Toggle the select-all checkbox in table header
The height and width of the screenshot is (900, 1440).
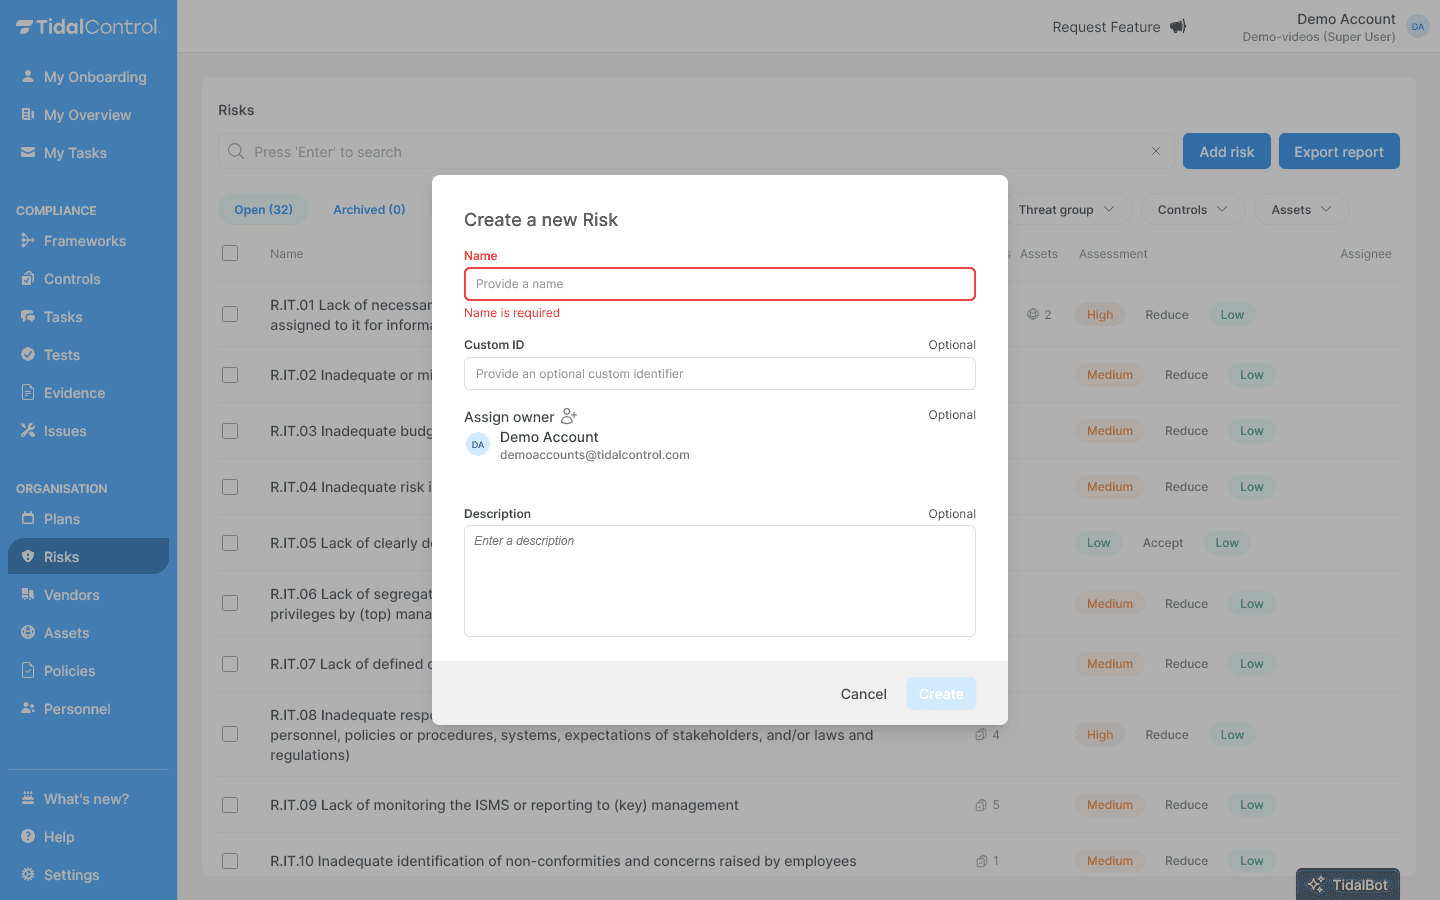(x=230, y=253)
